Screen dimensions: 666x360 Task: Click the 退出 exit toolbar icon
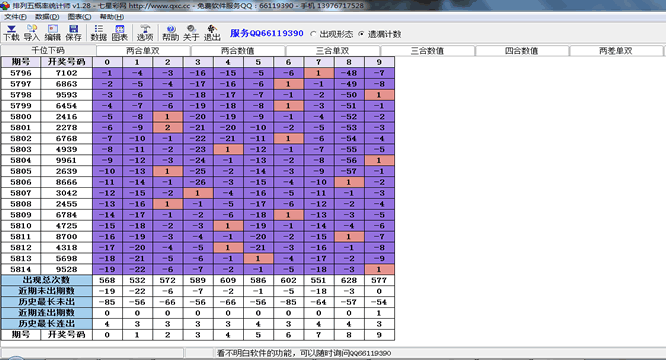pos(212,33)
